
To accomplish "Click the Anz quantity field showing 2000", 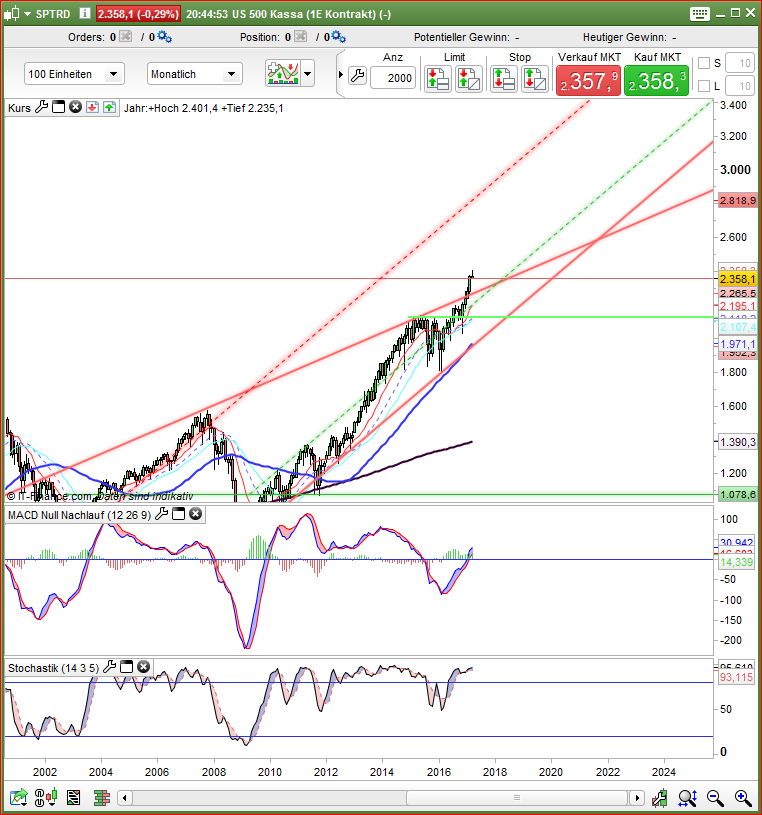I will (393, 78).
